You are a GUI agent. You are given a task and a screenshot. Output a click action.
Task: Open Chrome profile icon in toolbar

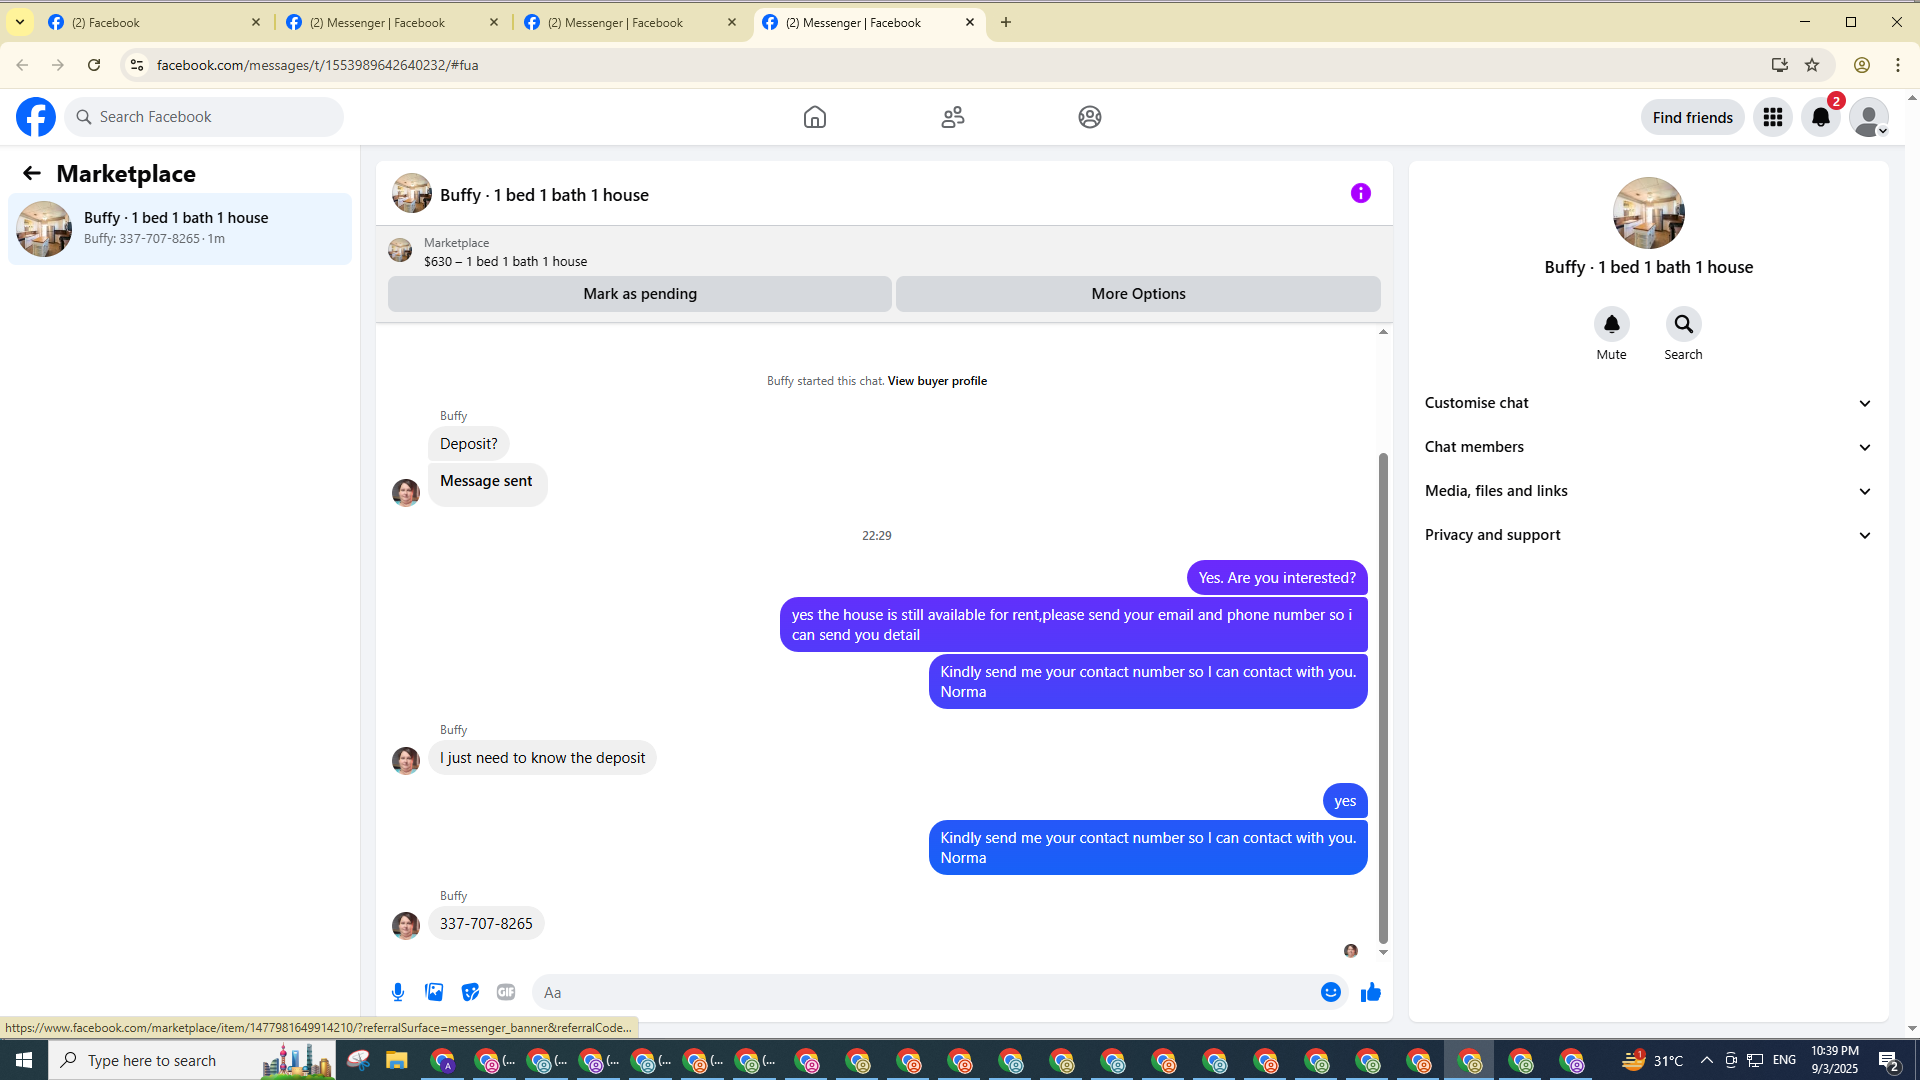pos(1862,65)
